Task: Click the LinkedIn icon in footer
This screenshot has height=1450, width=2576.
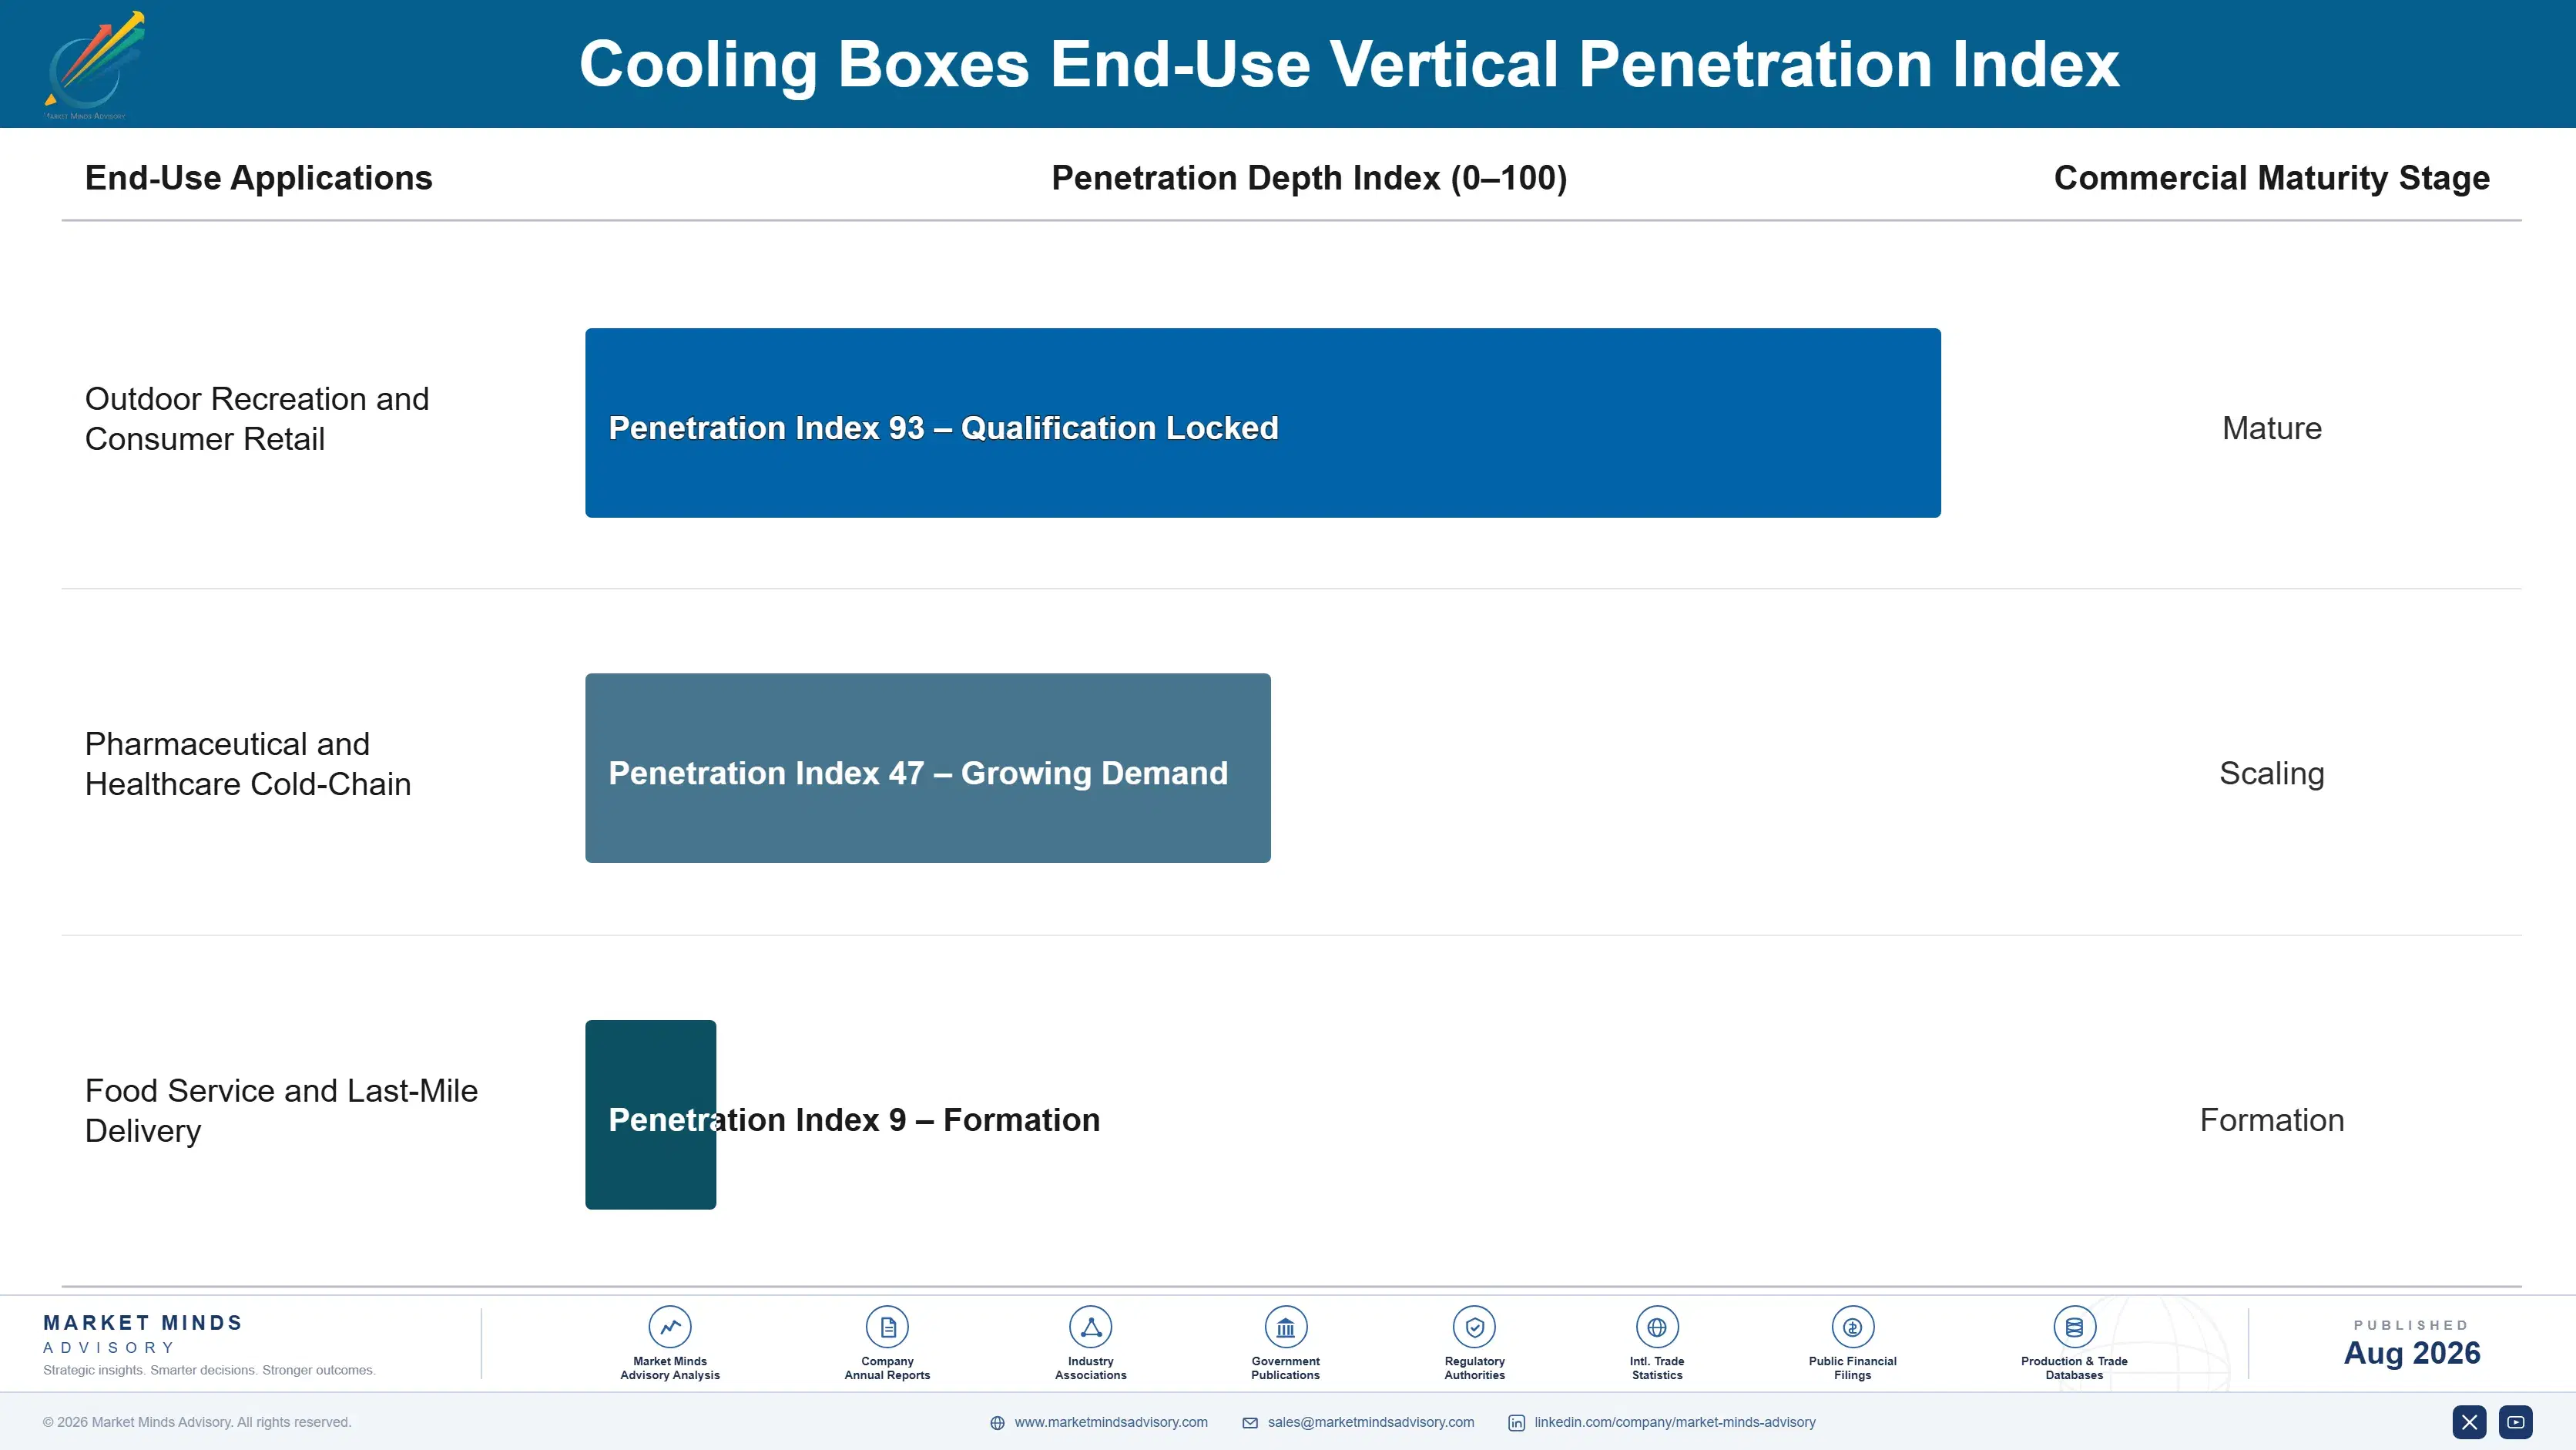Action: click(x=1517, y=1423)
